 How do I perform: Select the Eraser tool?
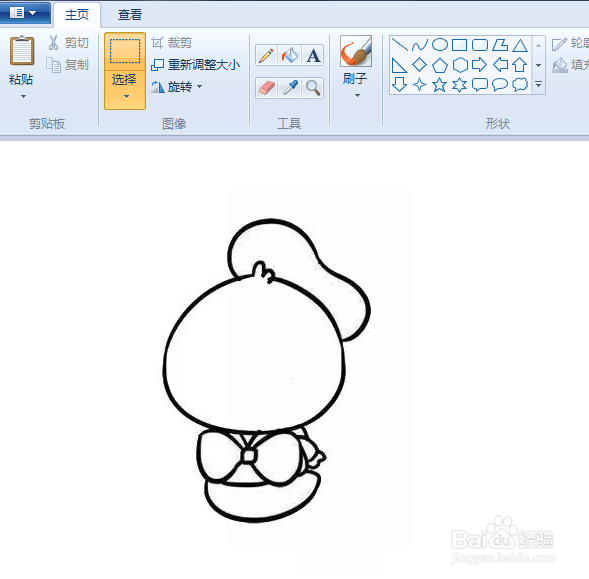[x=266, y=88]
